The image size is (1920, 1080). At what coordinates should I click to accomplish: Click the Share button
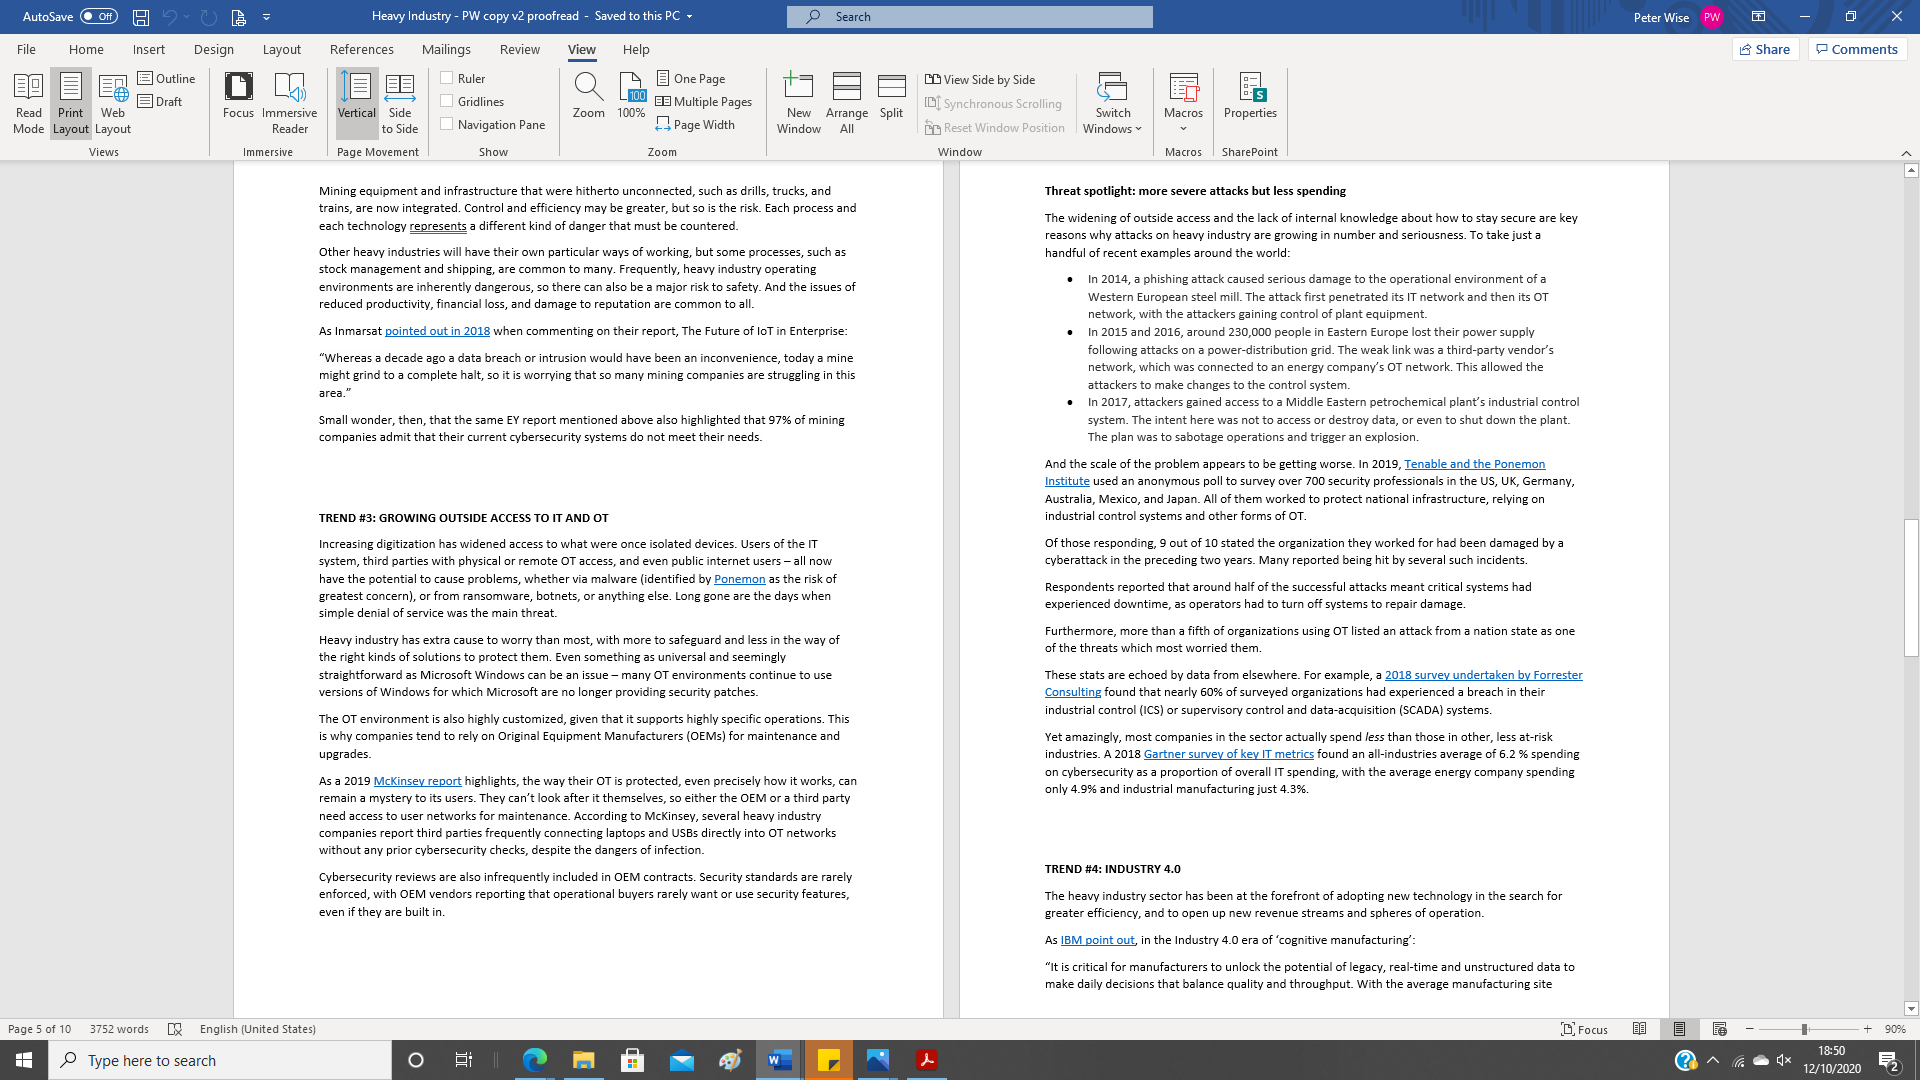[1765, 49]
